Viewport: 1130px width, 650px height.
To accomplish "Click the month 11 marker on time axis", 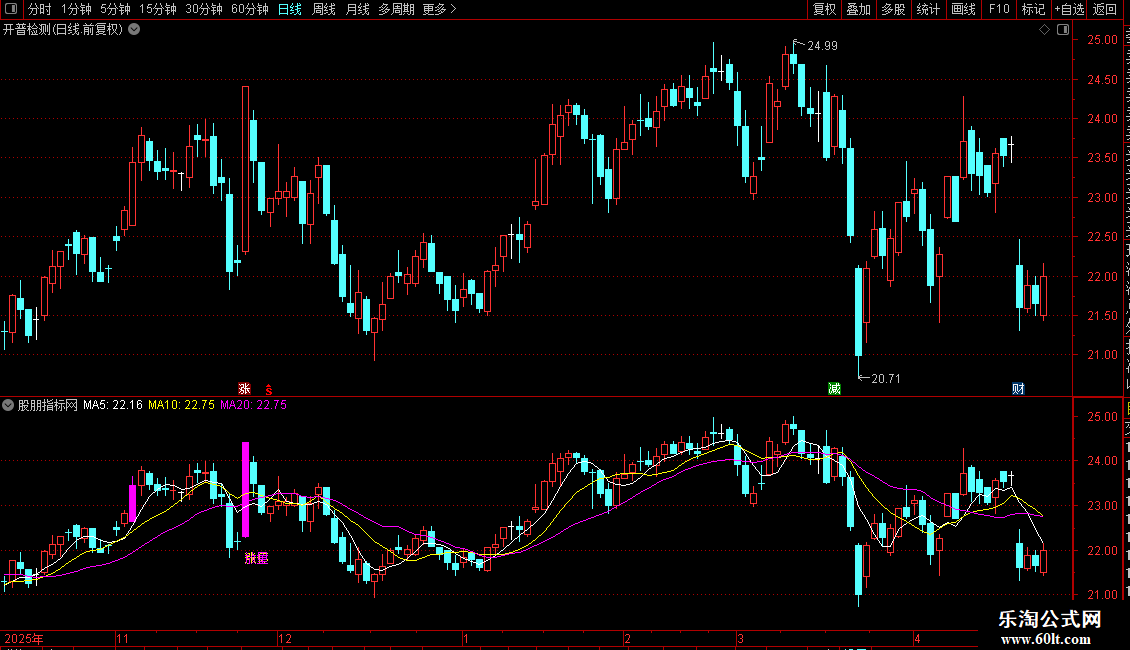I will (123, 638).
